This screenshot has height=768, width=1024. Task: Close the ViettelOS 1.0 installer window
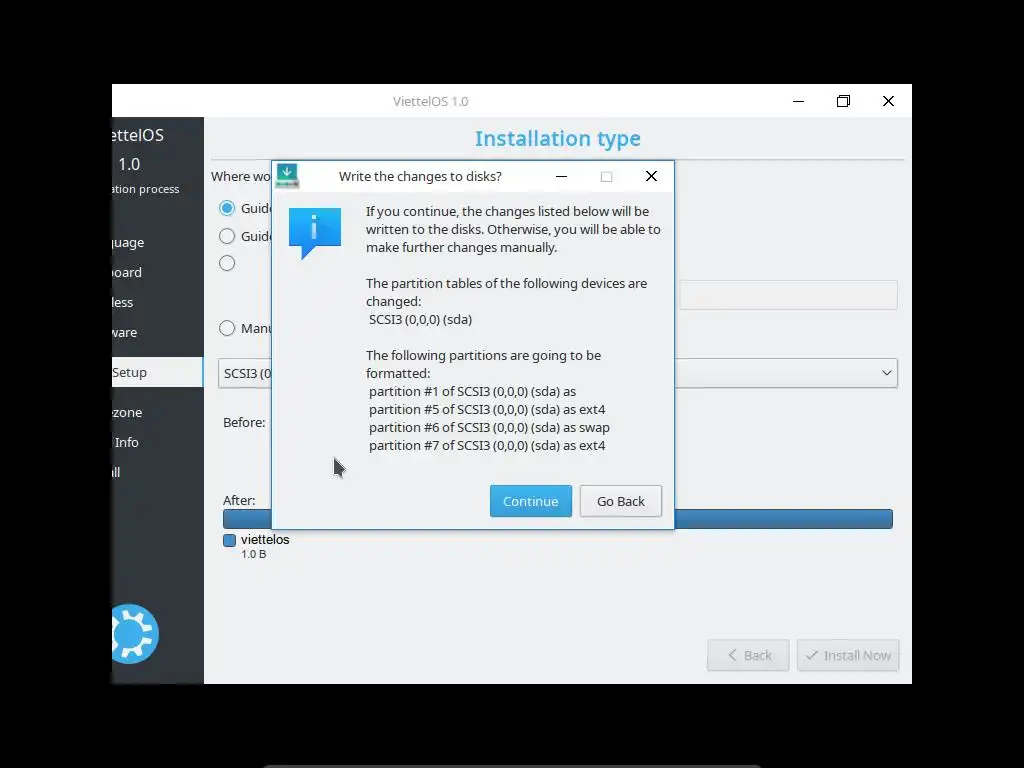pos(888,101)
